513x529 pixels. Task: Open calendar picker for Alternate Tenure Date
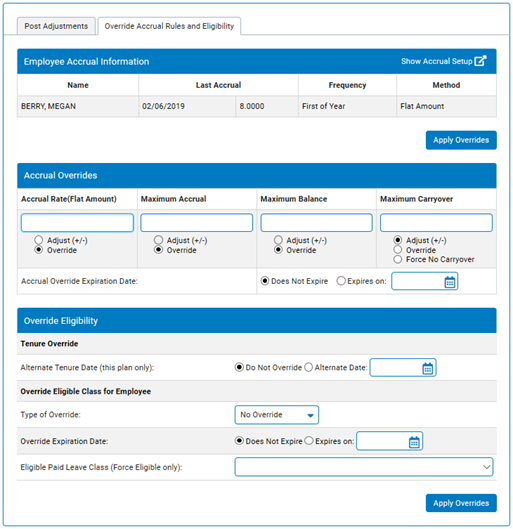pyautogui.click(x=428, y=368)
